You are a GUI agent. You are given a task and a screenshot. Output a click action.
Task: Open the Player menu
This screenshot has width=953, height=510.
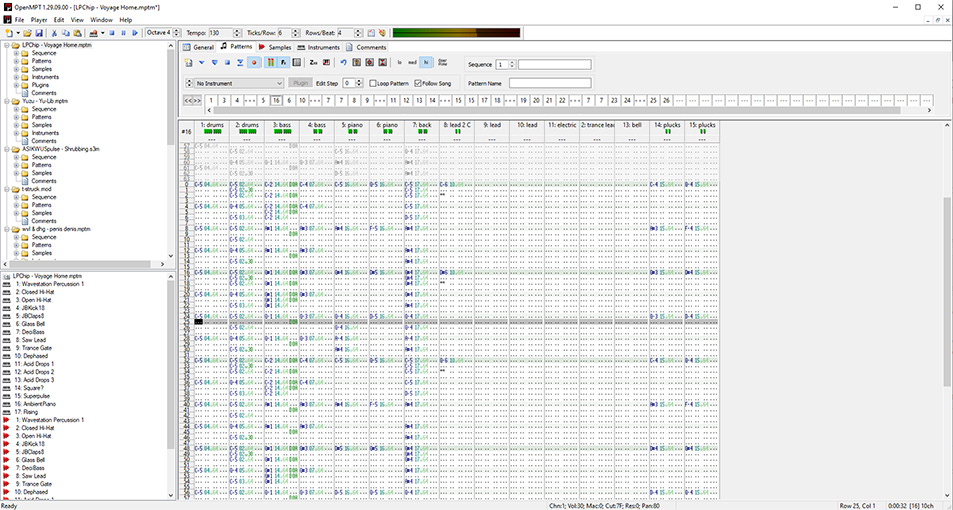click(39, 20)
